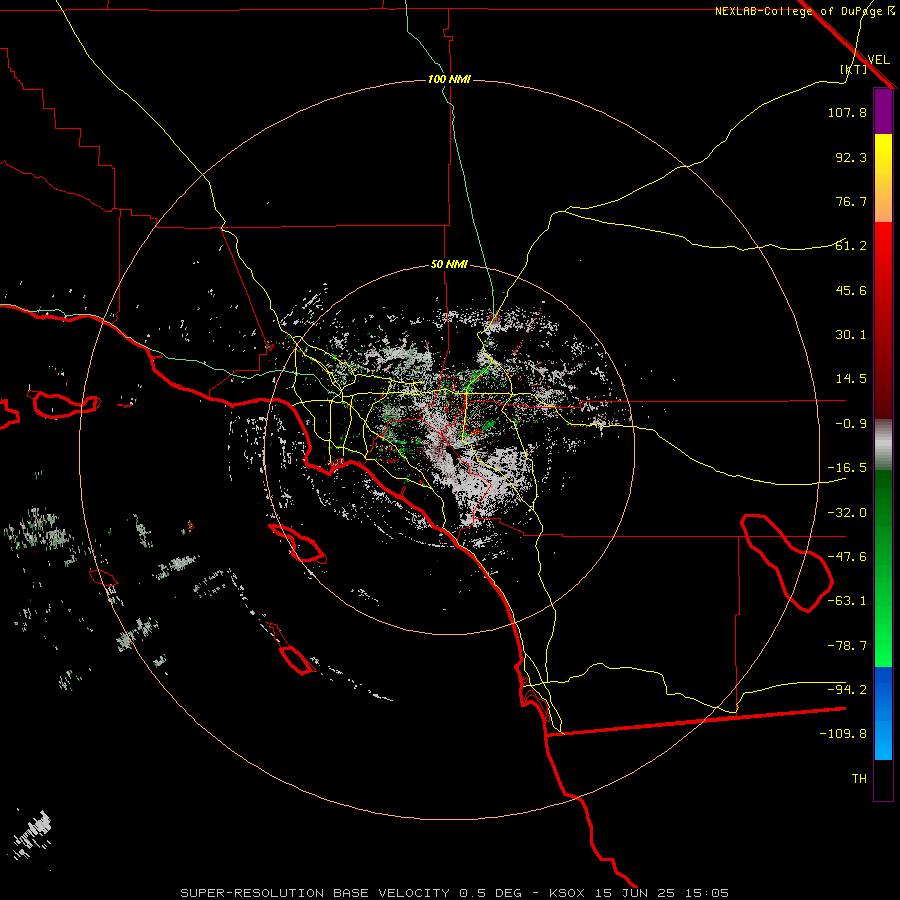Viewport: 900px width, 900px height.
Task: Click the Super-Resolution Base Velocity caption
Action: tap(455, 893)
